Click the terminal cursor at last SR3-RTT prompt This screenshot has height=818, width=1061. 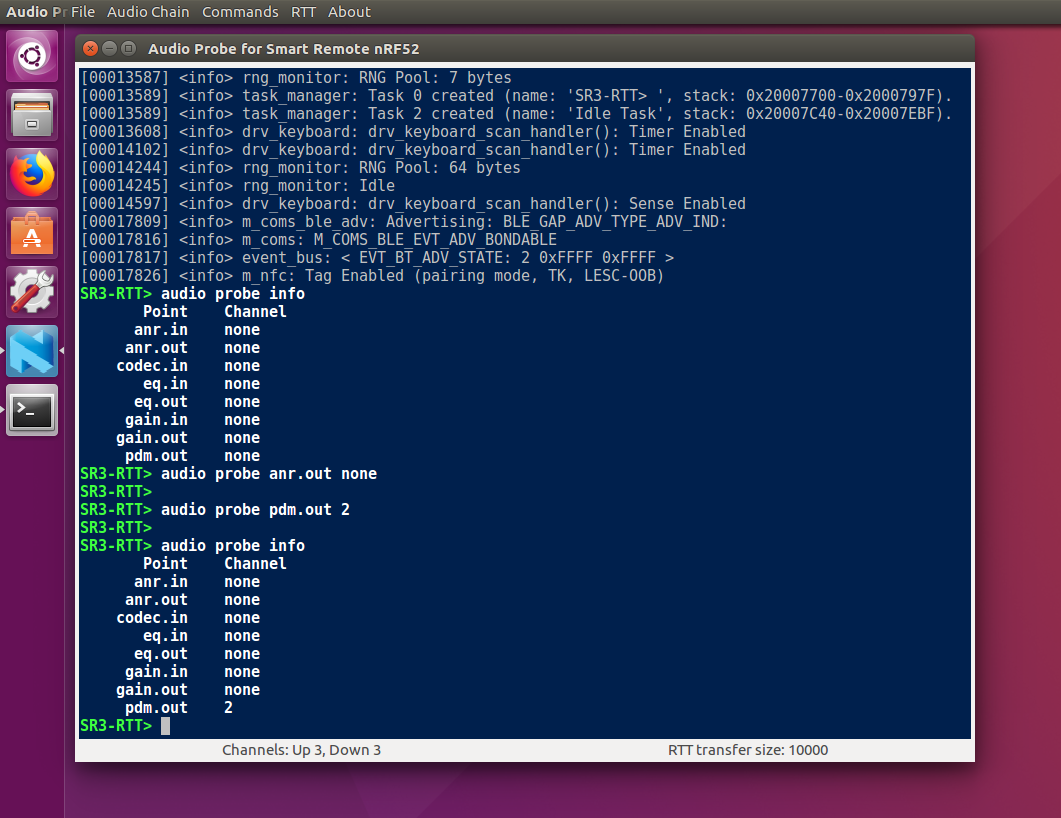point(165,726)
